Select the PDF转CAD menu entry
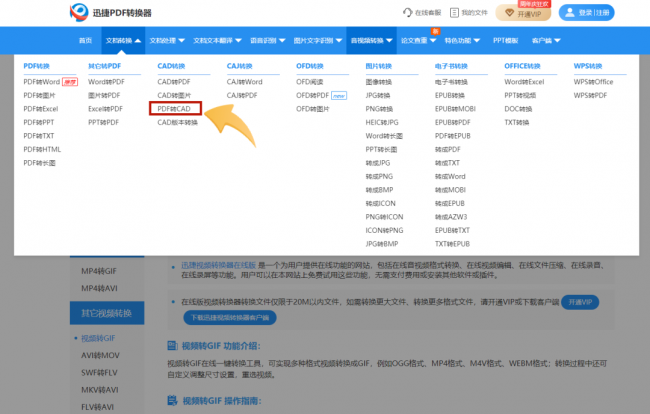650x414 pixels. (x=174, y=109)
